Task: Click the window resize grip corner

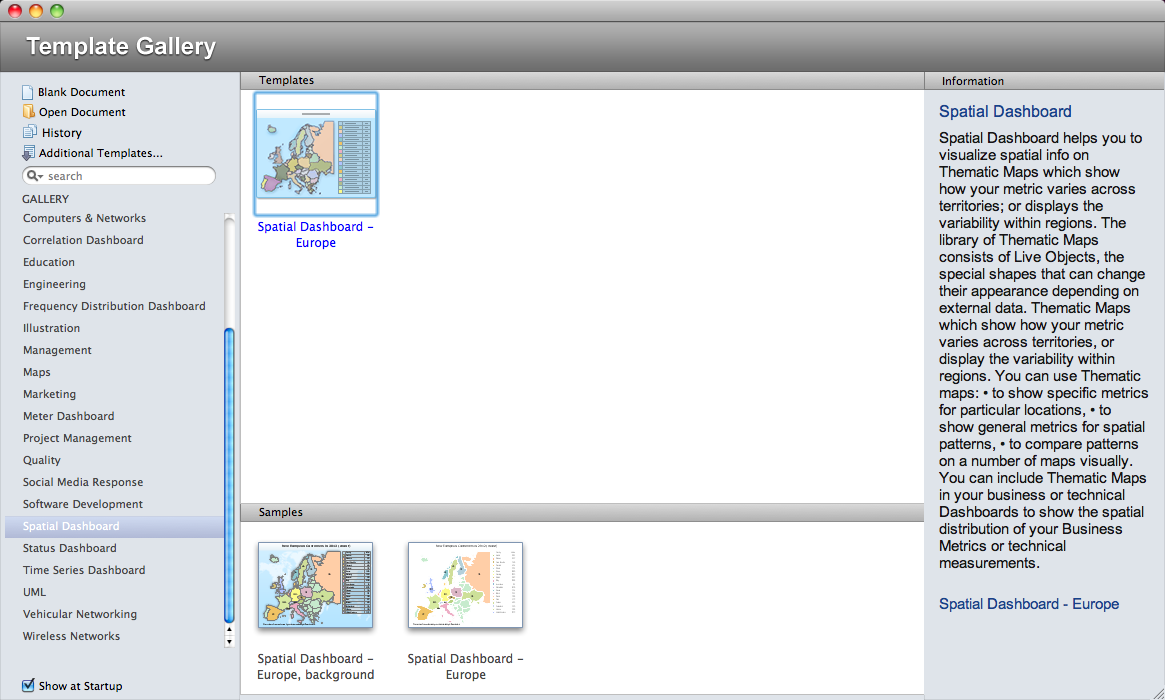Action: click(1158, 693)
